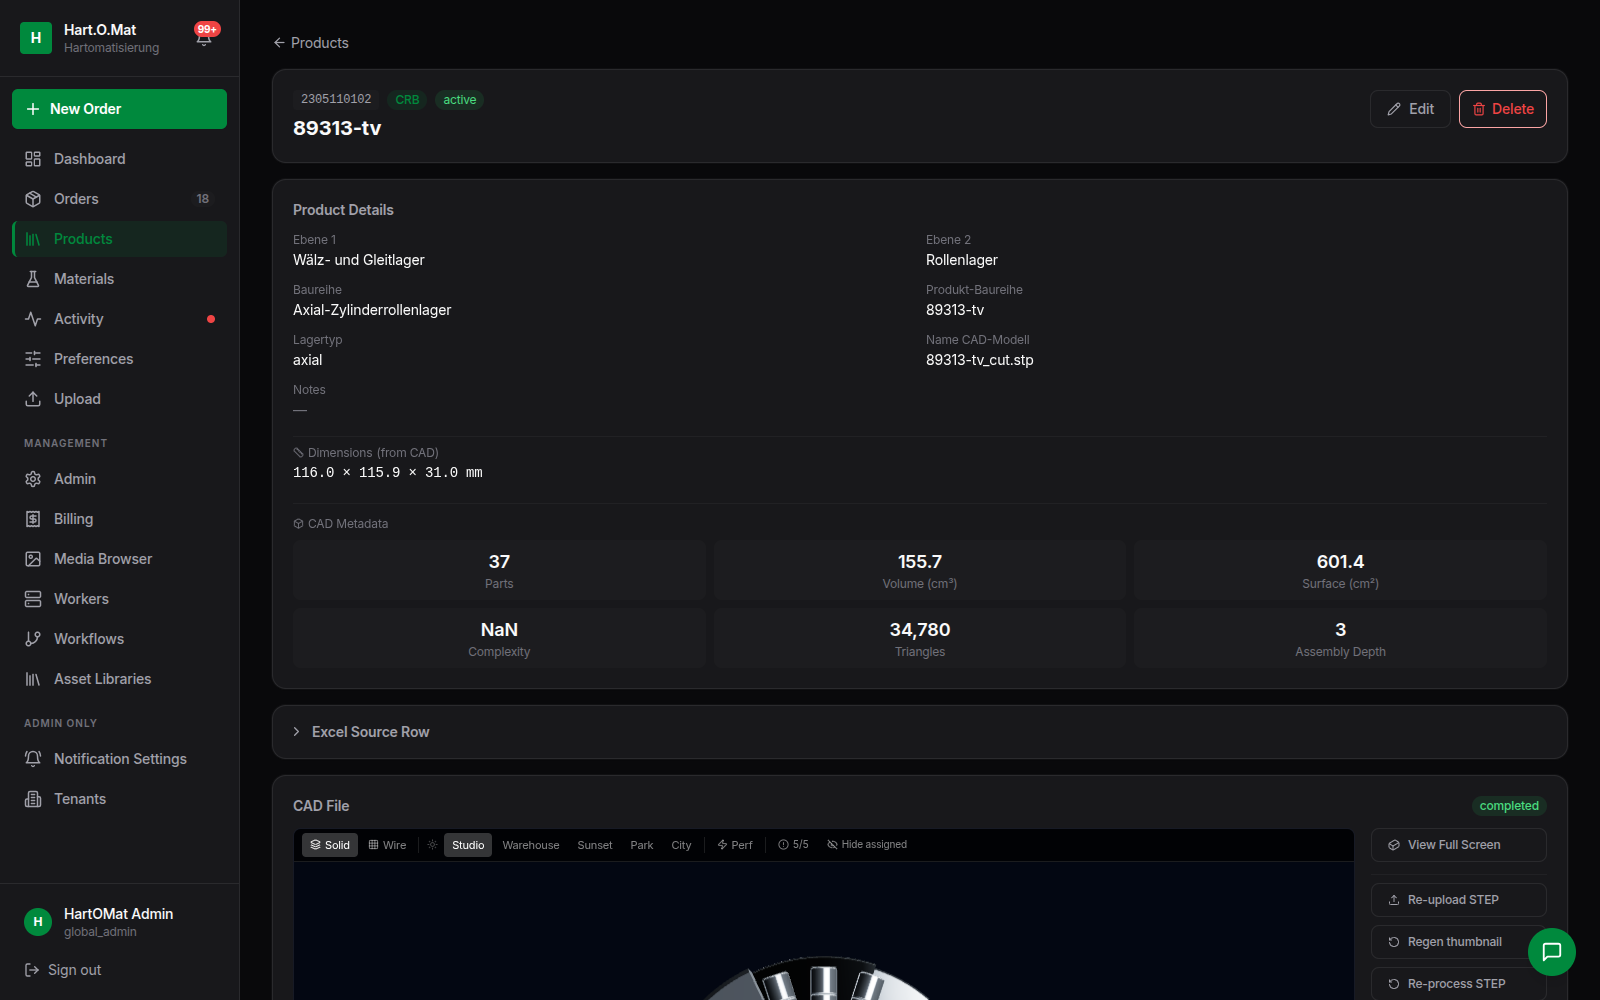Screen dimensions: 1600x1000
Task: Open the Preferences page
Action: pyautogui.click(x=119, y=359)
